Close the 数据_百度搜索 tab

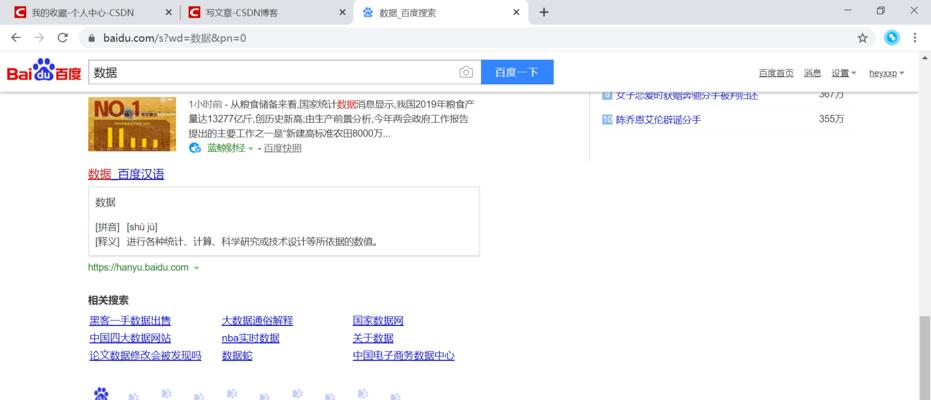[517, 12]
